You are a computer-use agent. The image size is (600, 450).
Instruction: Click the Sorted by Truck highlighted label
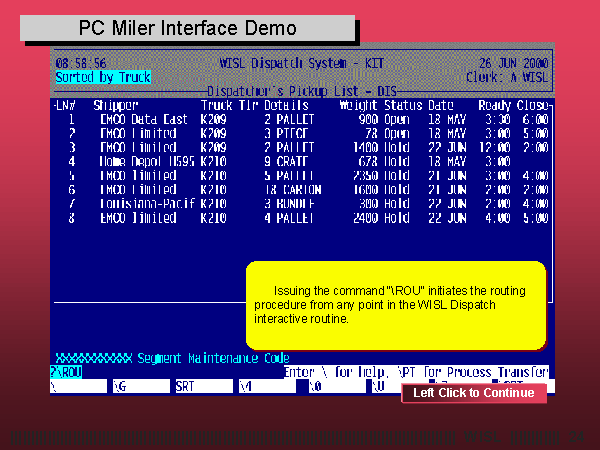click(x=103, y=77)
